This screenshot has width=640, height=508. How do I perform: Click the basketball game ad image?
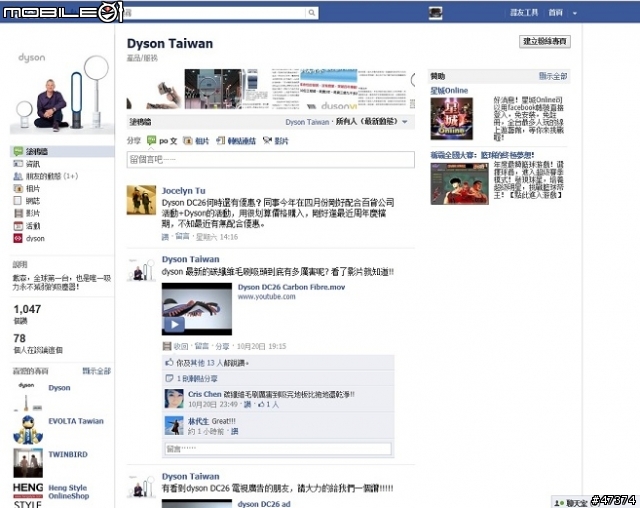(459, 184)
